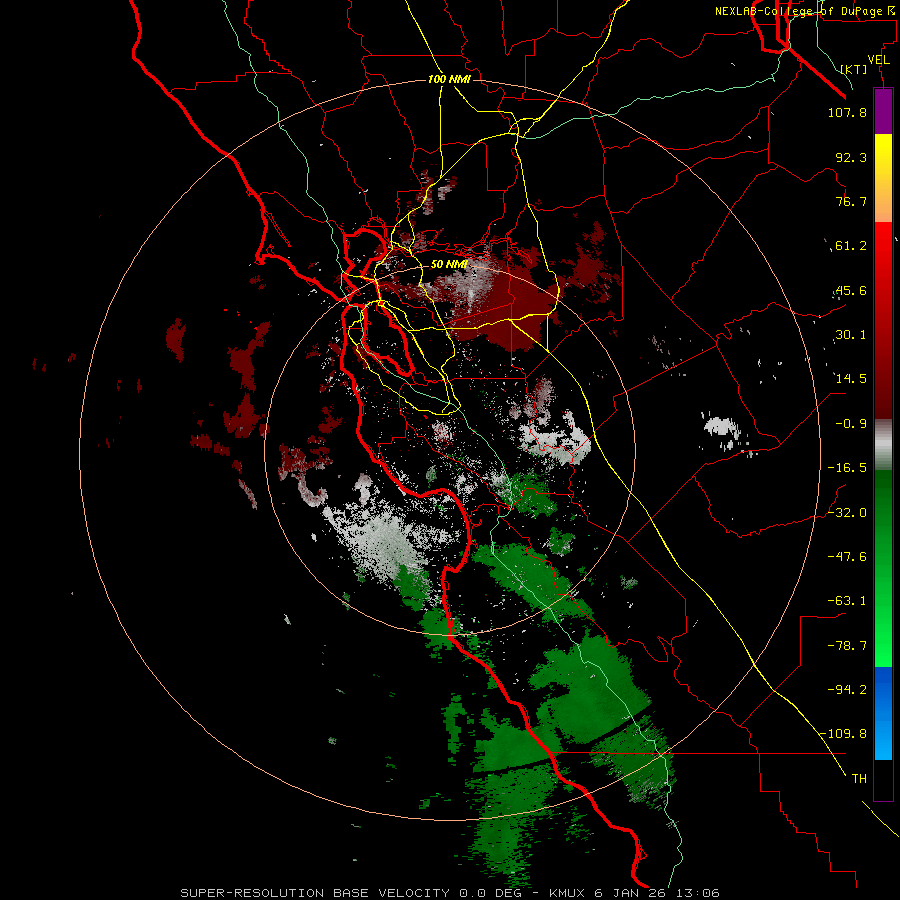Click the TH legend label
Screen dimensions: 900x900
[859, 779]
